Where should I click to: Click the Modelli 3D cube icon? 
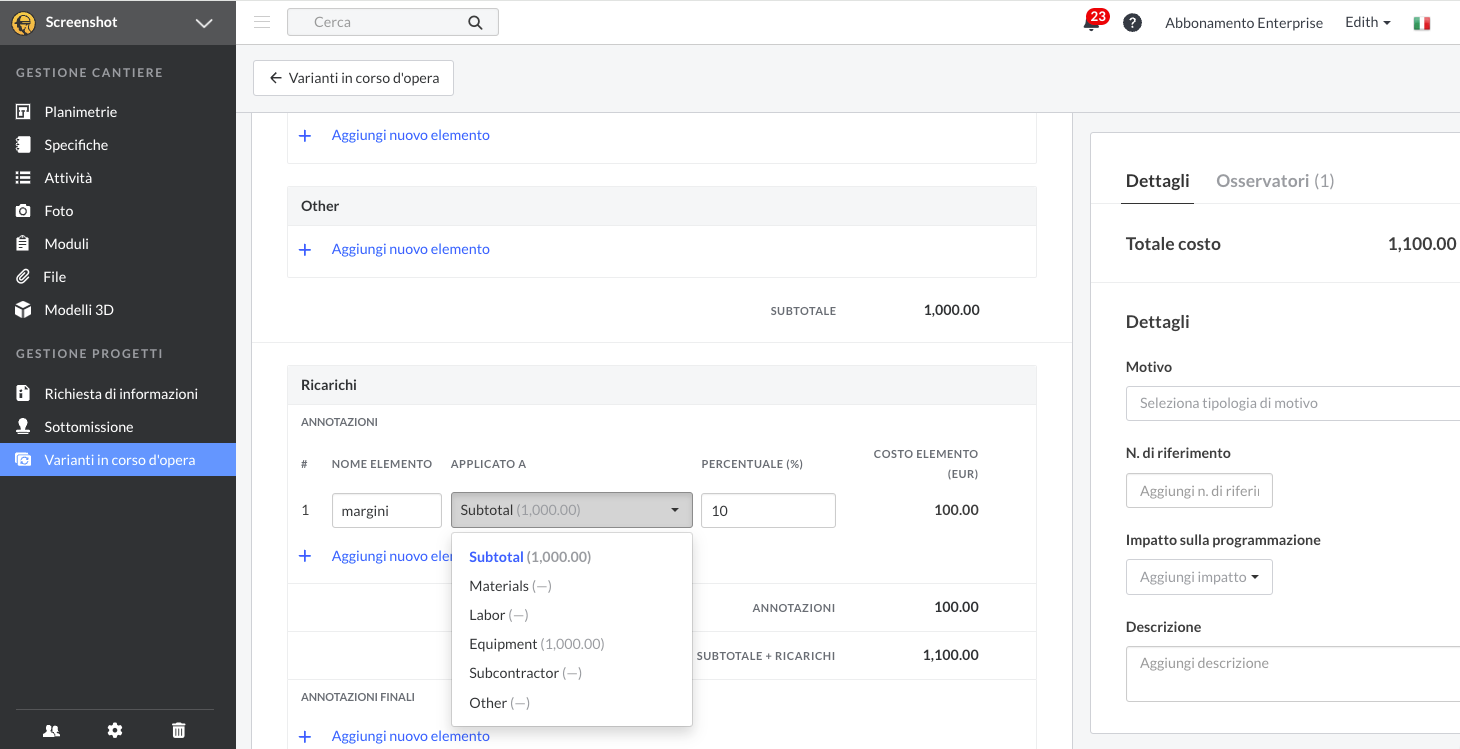coord(23,310)
